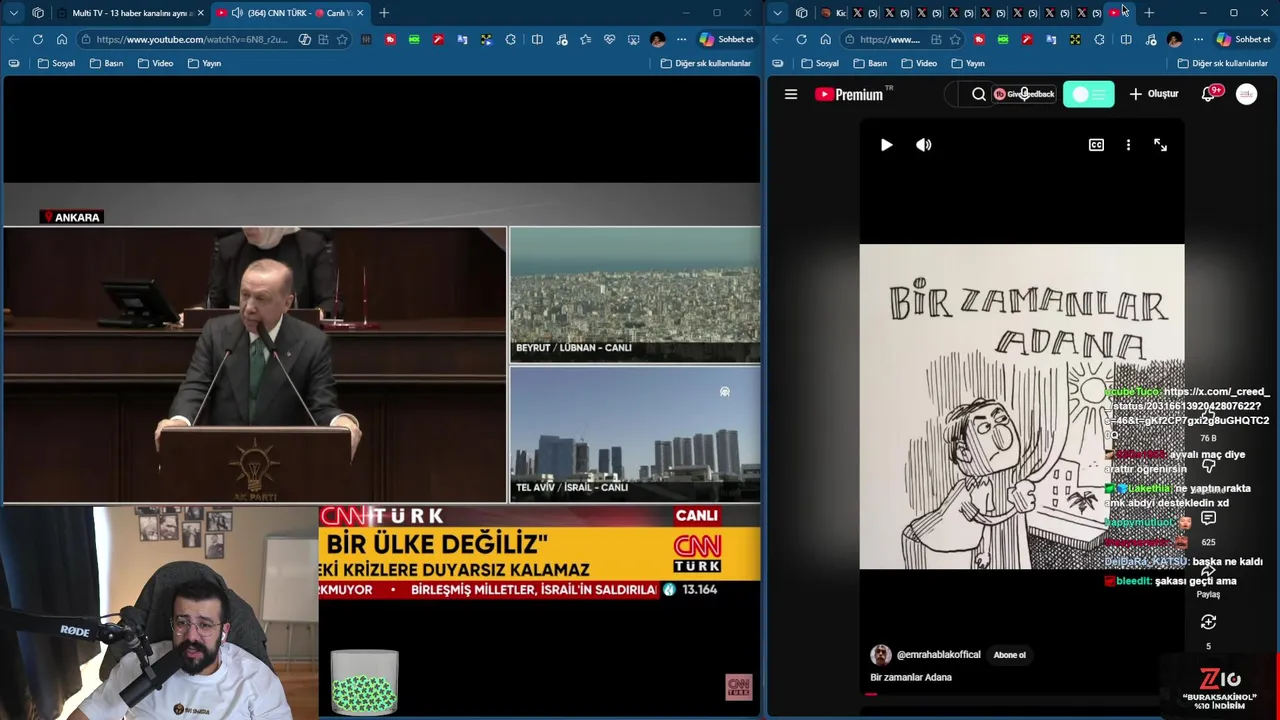Open YouTube notifications bell with 9+ badge
Viewport: 1280px width, 720px height.
[1209, 94]
